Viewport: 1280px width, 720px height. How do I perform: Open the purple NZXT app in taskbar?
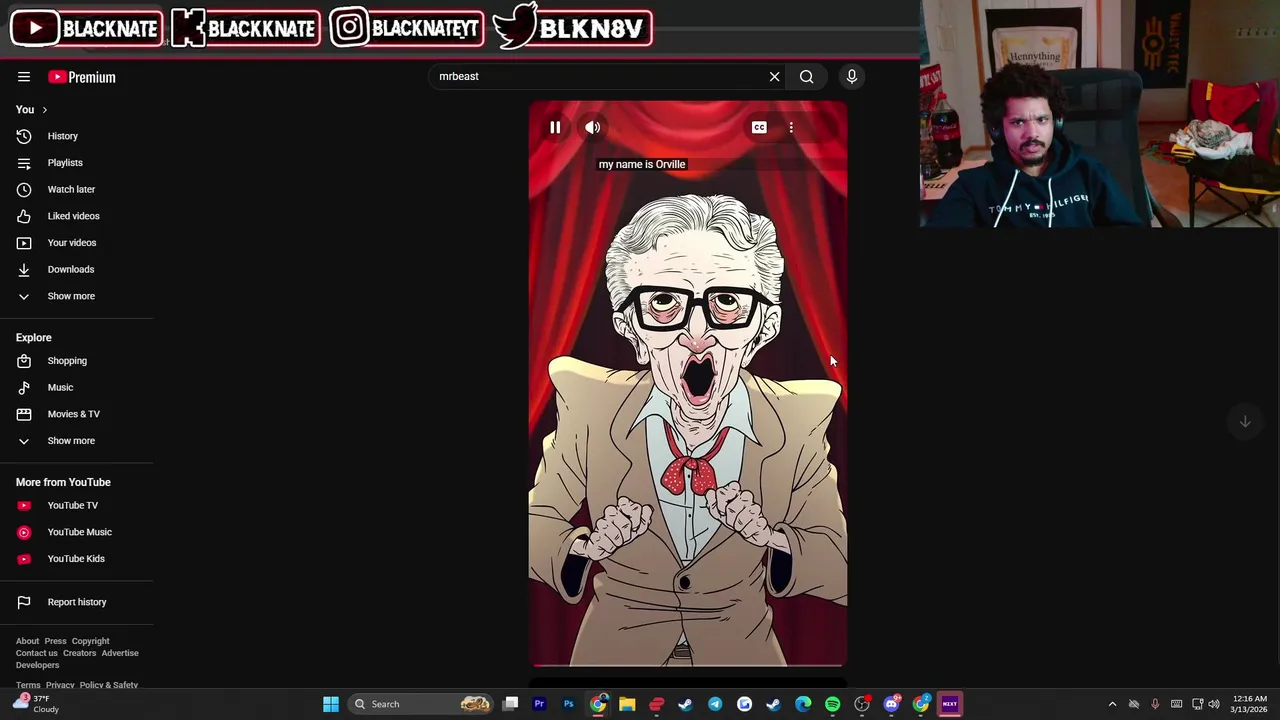950,704
